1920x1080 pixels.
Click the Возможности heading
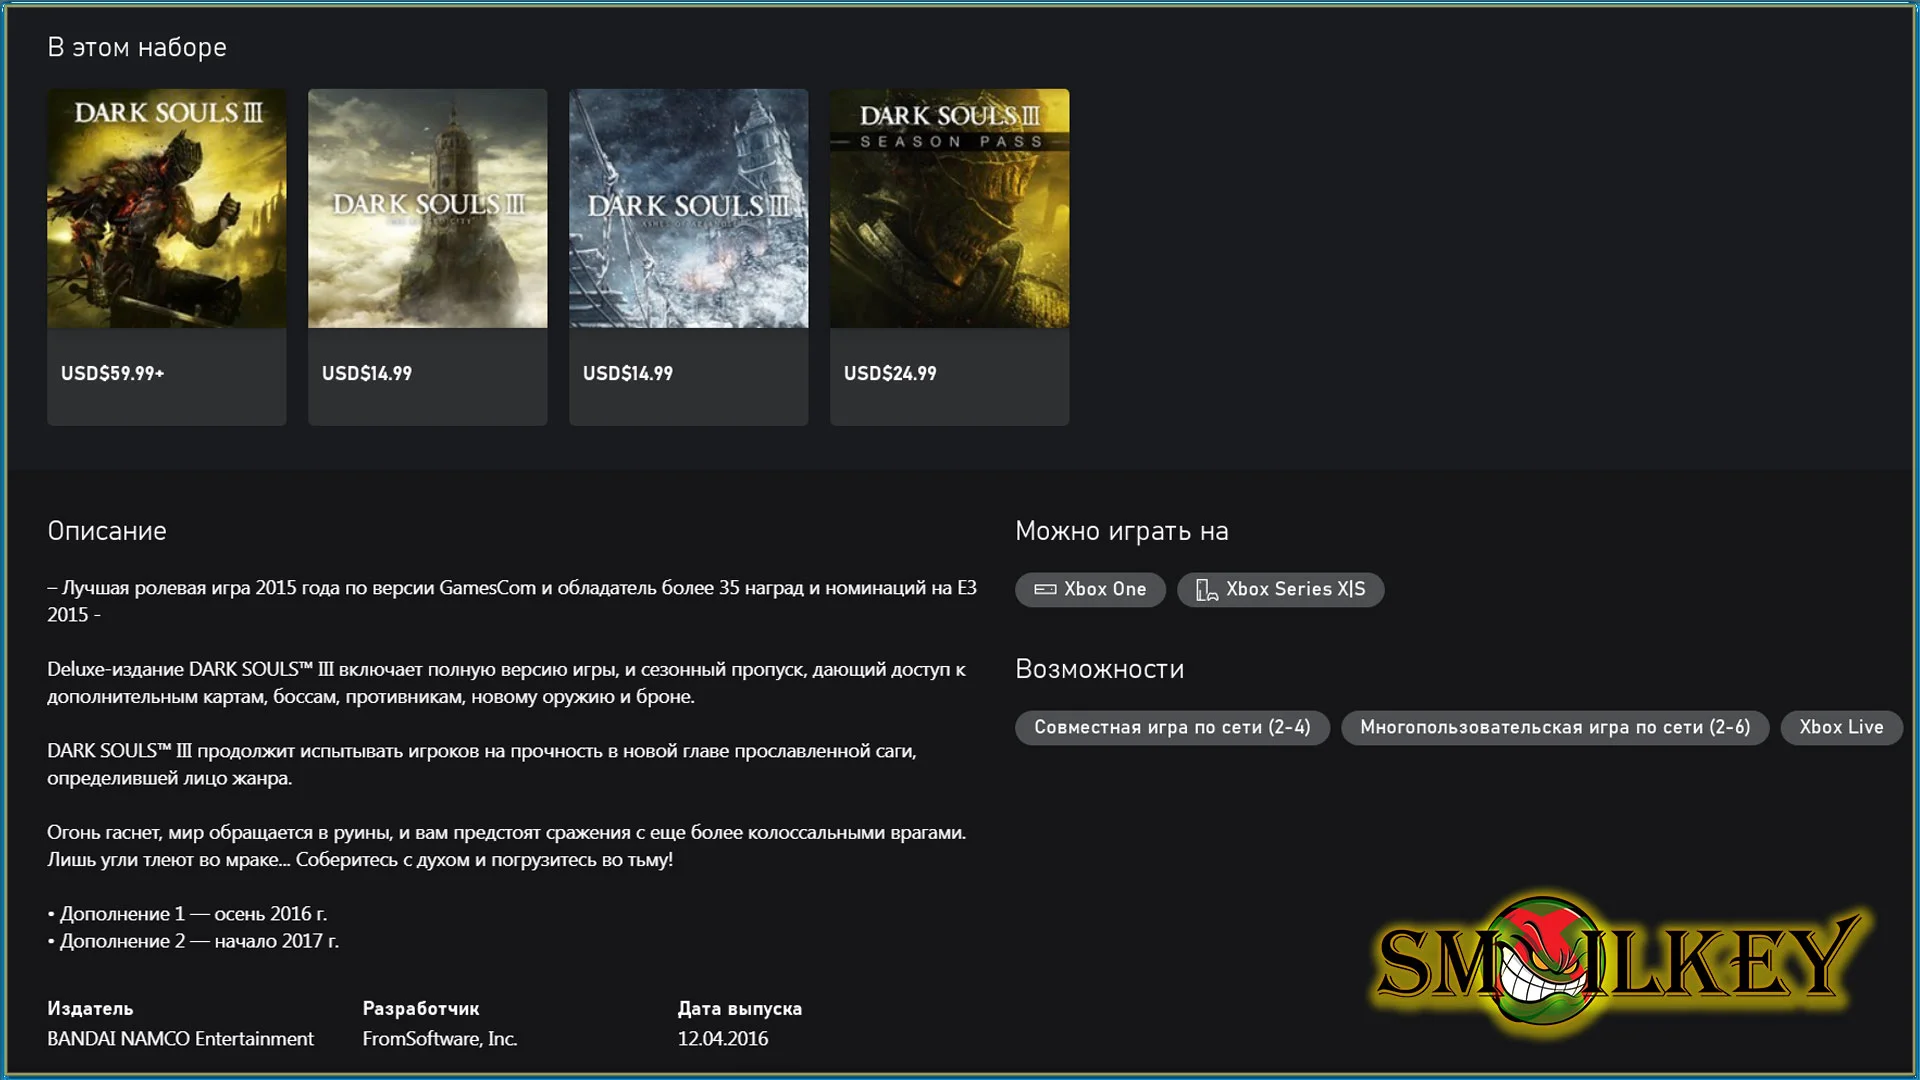[1099, 669]
